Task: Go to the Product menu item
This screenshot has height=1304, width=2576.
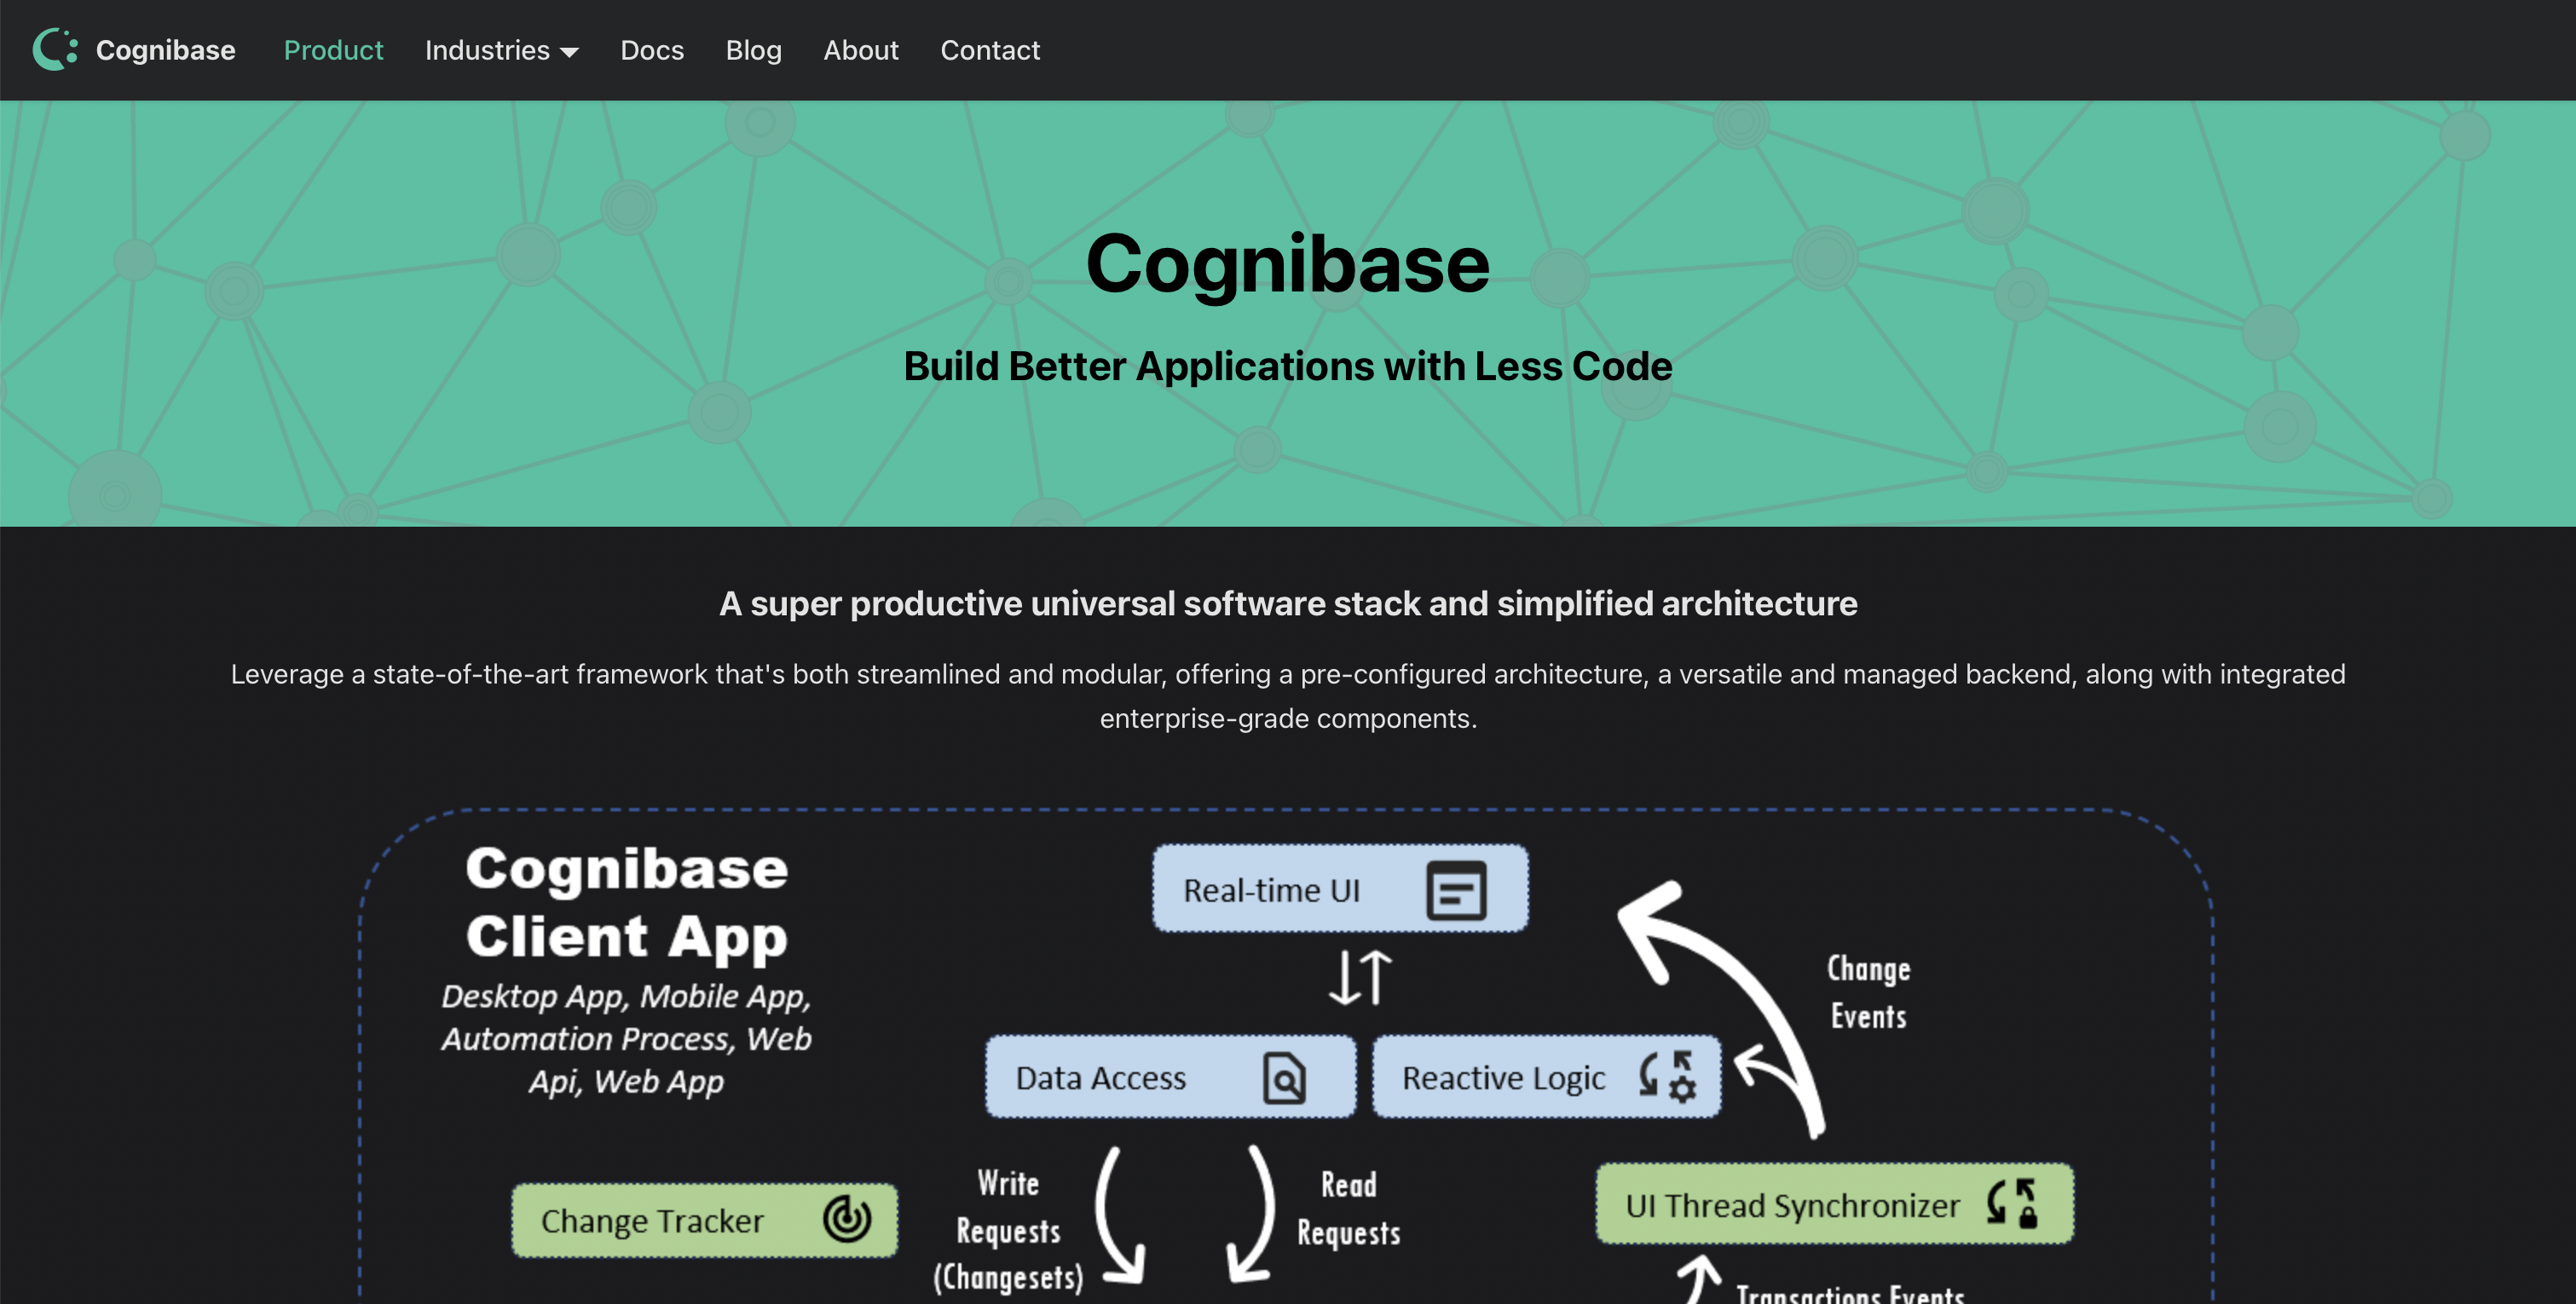Action: pos(333,50)
